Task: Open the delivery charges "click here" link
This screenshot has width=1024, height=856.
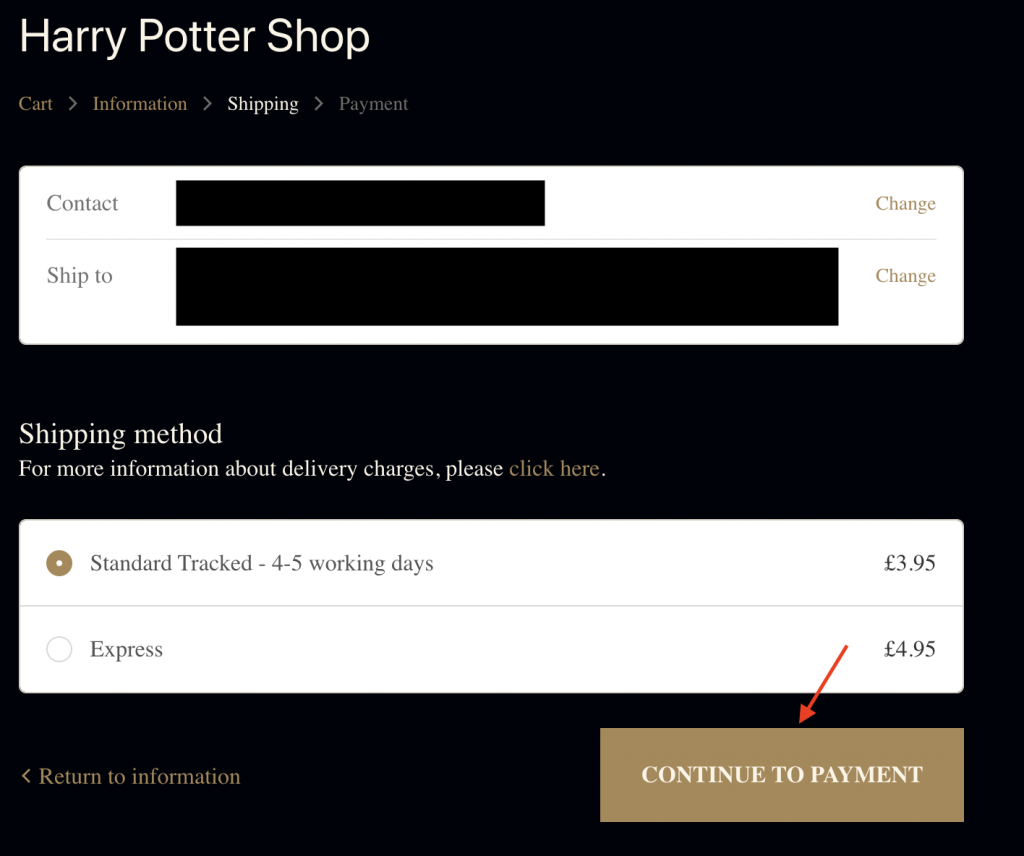Action: pyautogui.click(x=554, y=469)
